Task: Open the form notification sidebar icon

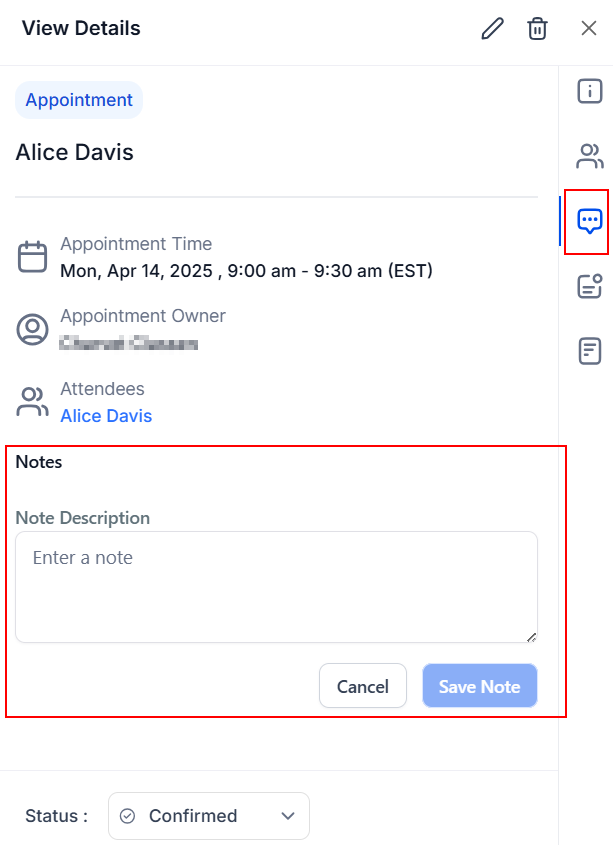Action: pos(590,286)
